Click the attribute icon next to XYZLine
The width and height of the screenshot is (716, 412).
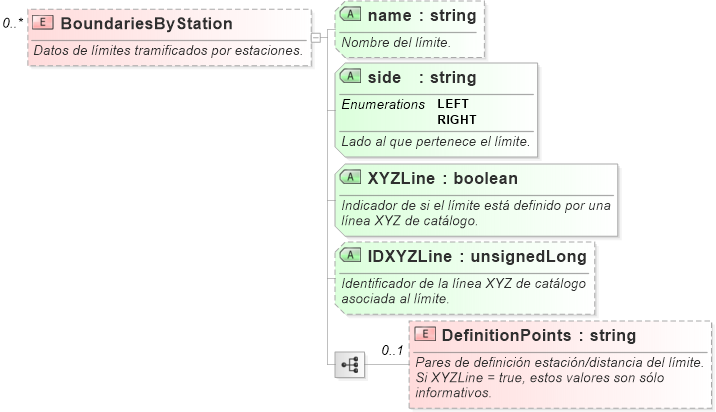point(350,177)
